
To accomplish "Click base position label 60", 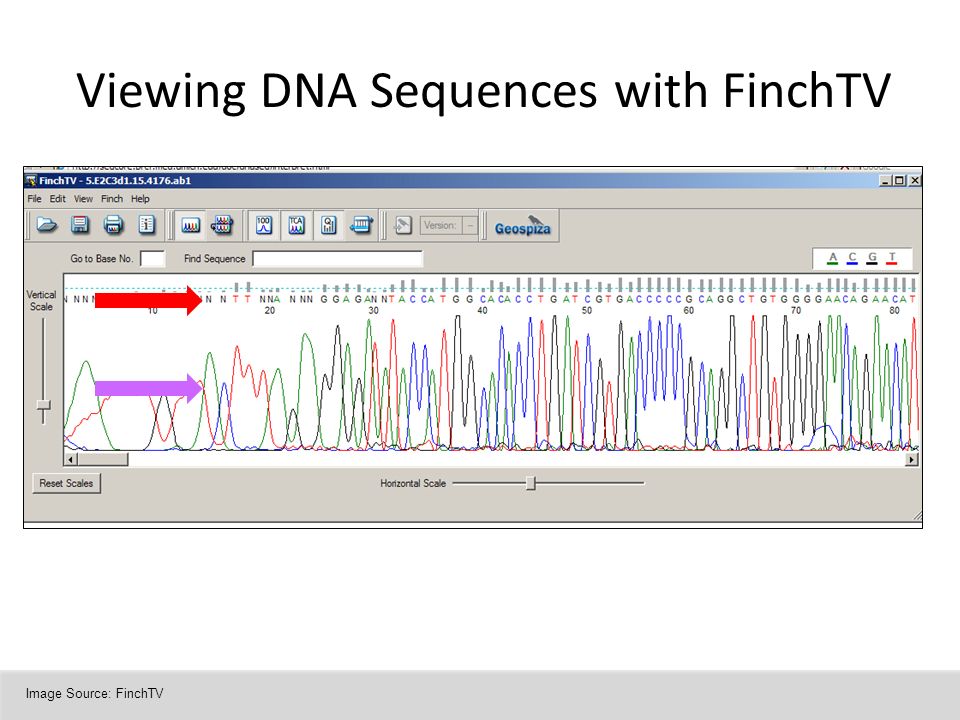I will 689,310.
